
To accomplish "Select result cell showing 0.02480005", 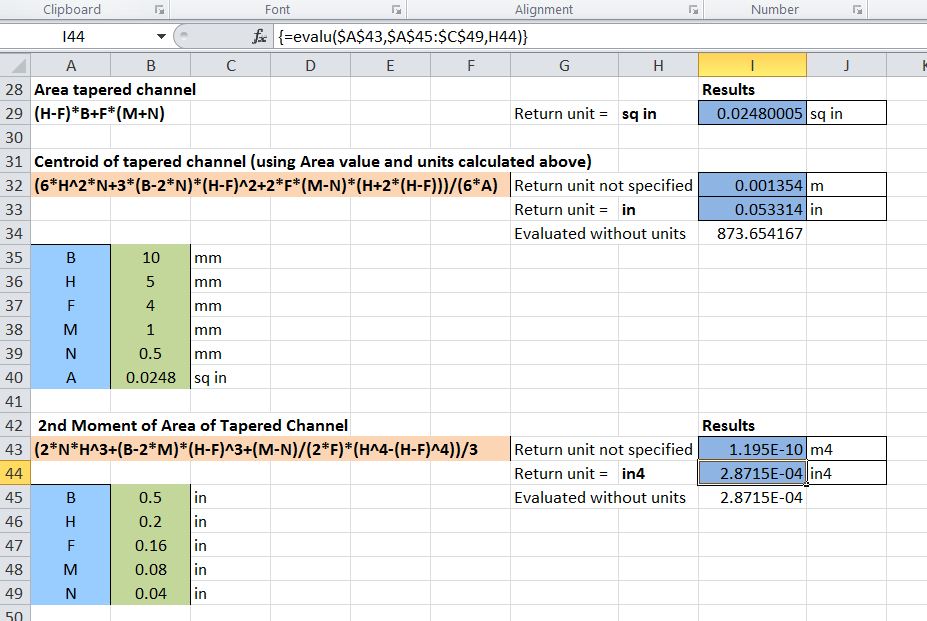I will pos(752,113).
